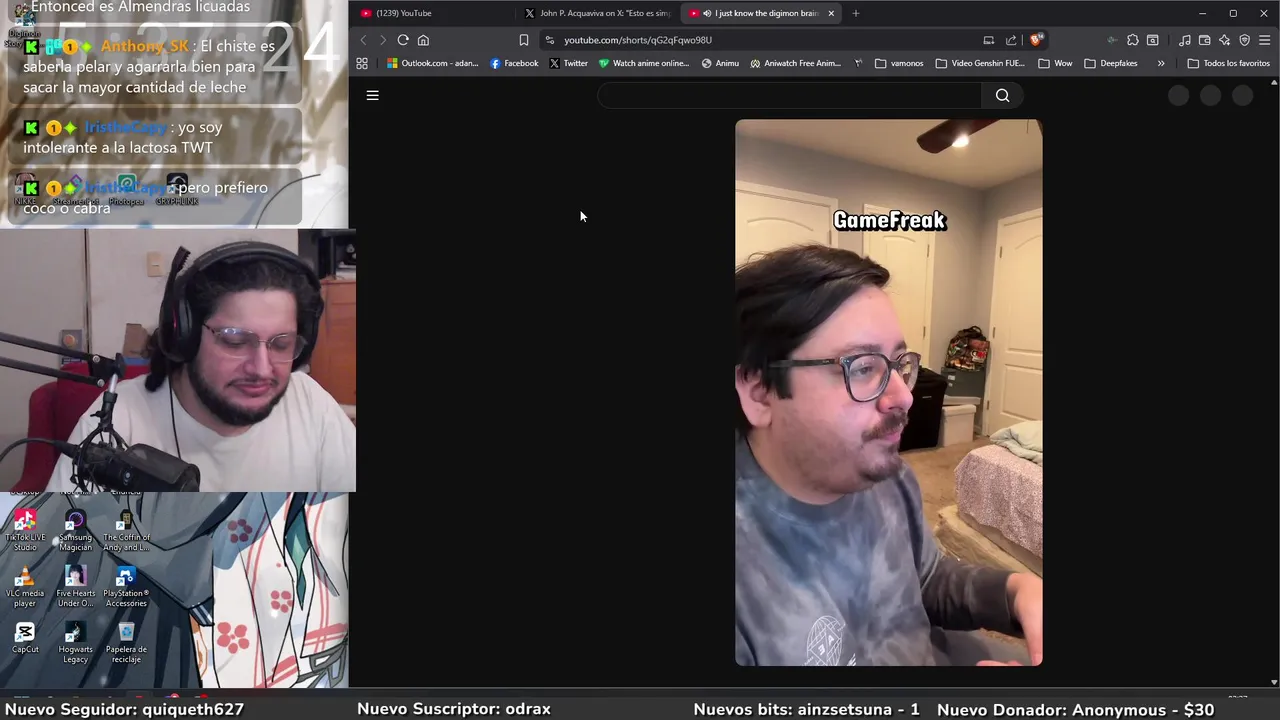Click page scrollbar down arrow

point(1274,682)
